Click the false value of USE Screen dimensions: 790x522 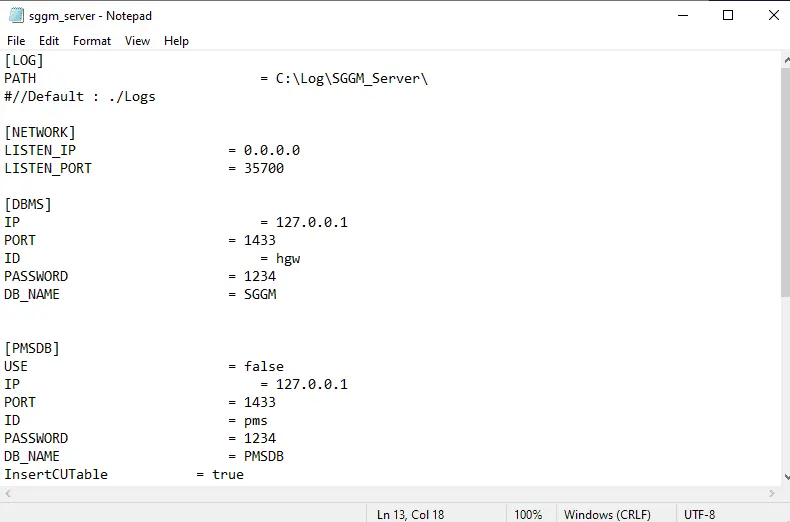point(264,366)
